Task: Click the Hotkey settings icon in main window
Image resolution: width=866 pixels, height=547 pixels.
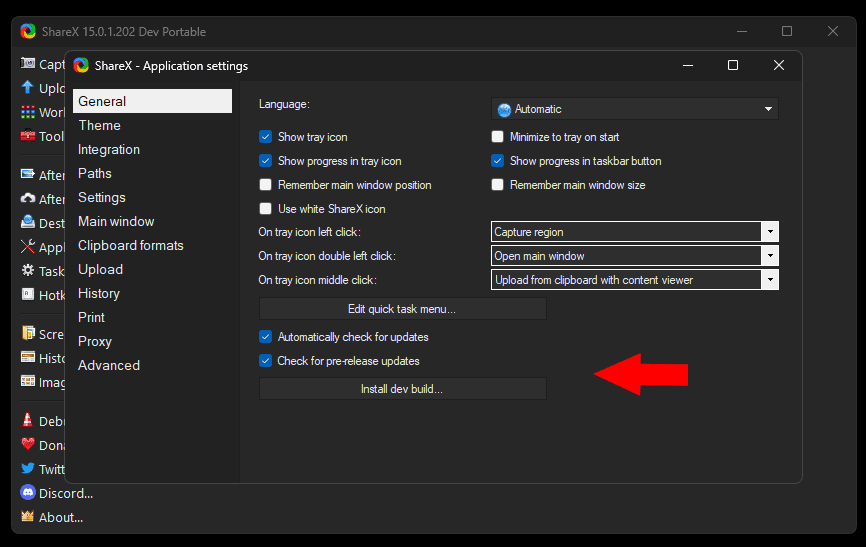Action: pos(28,294)
